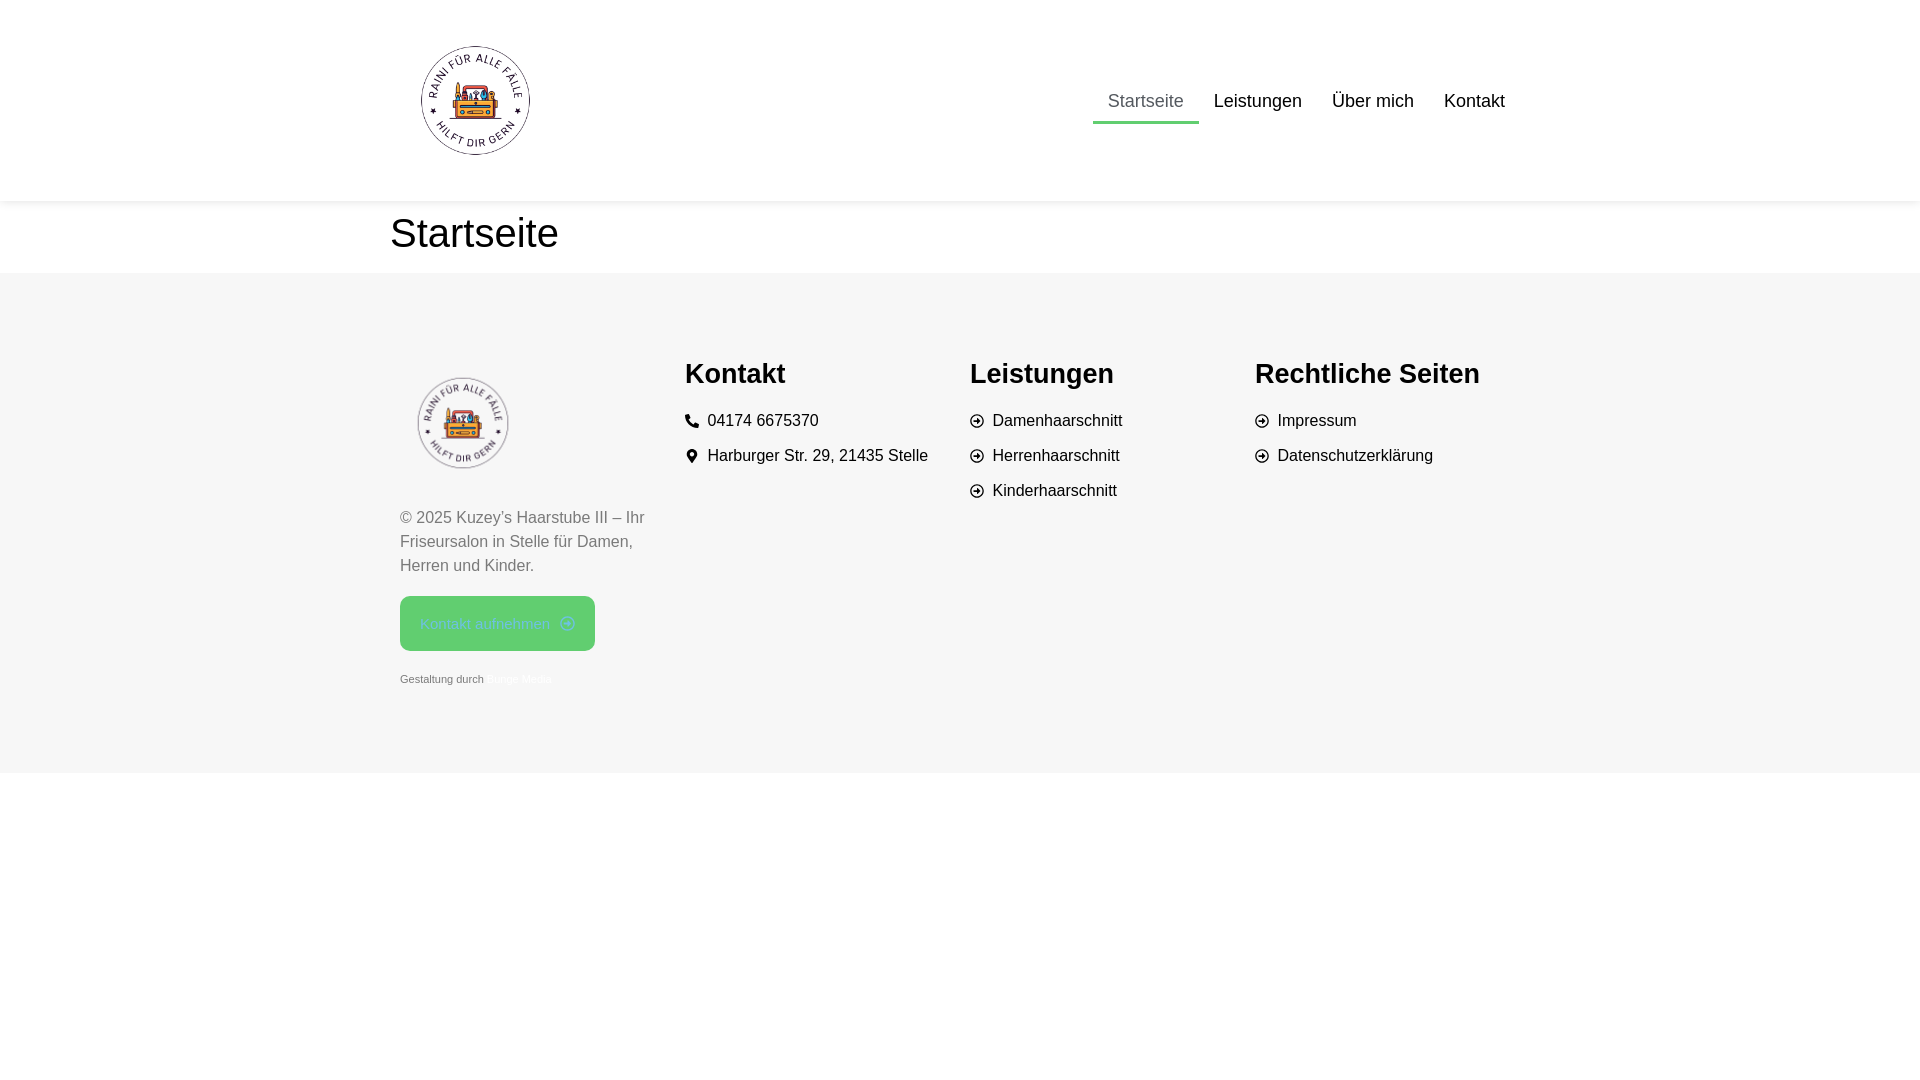The width and height of the screenshot is (1920, 1080).
Task: Open the Leistungen nav item
Action: click(1257, 101)
